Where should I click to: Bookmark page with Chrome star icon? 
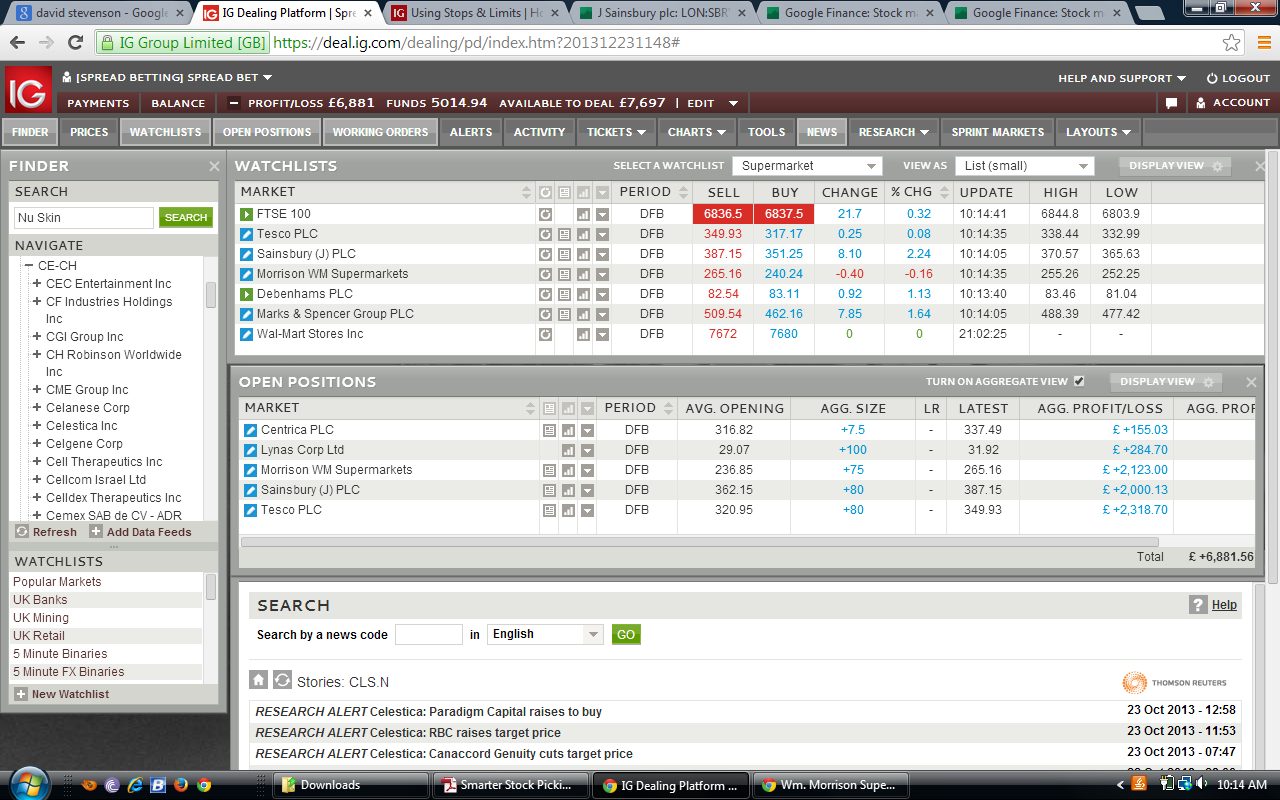[x=1232, y=43]
